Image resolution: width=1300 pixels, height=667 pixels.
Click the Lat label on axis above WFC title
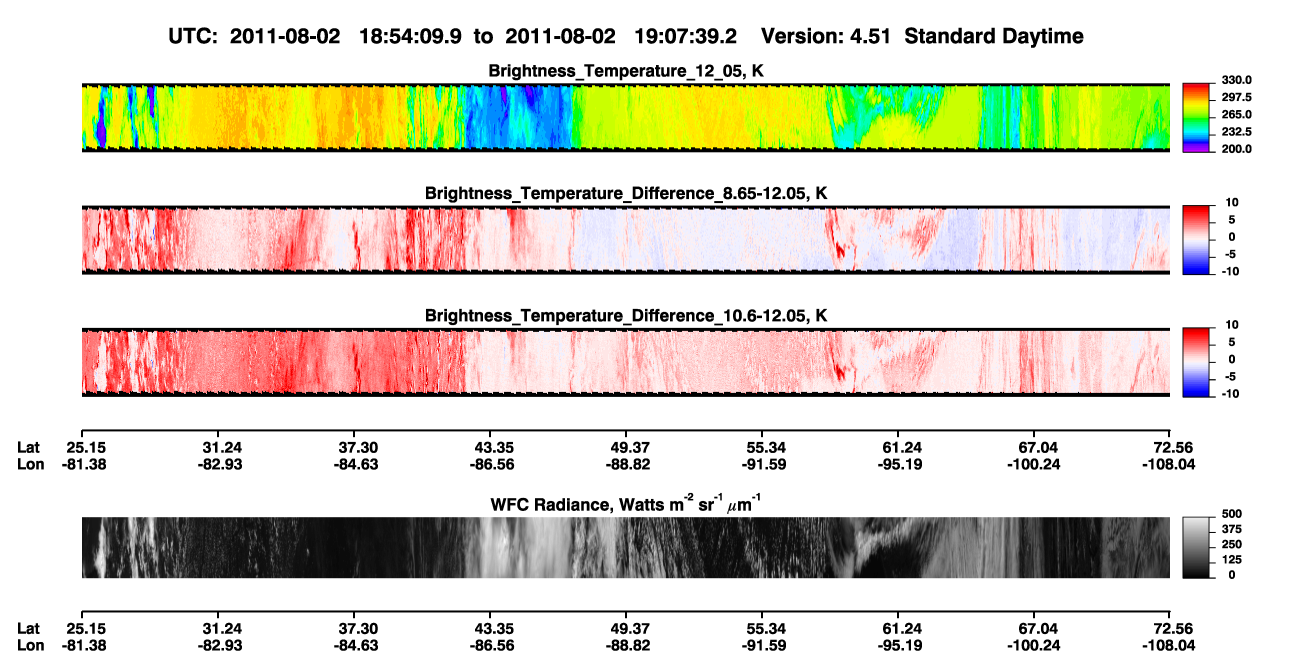pyautogui.click(x=28, y=447)
